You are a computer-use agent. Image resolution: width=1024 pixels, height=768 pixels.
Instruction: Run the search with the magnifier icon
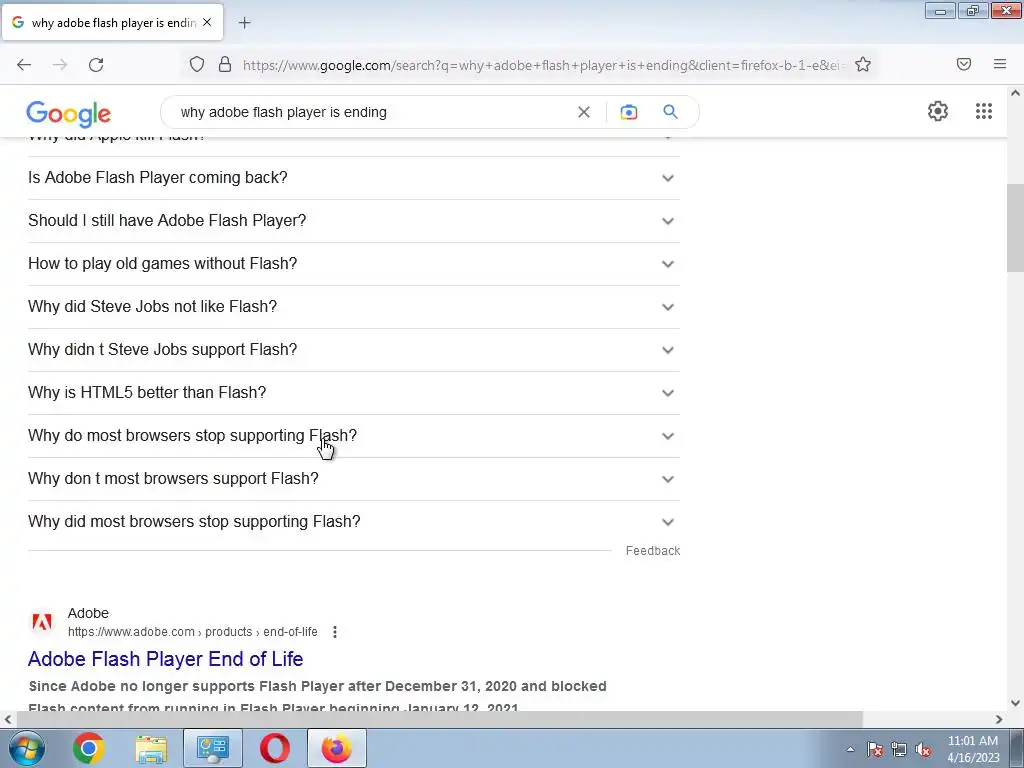tap(671, 112)
